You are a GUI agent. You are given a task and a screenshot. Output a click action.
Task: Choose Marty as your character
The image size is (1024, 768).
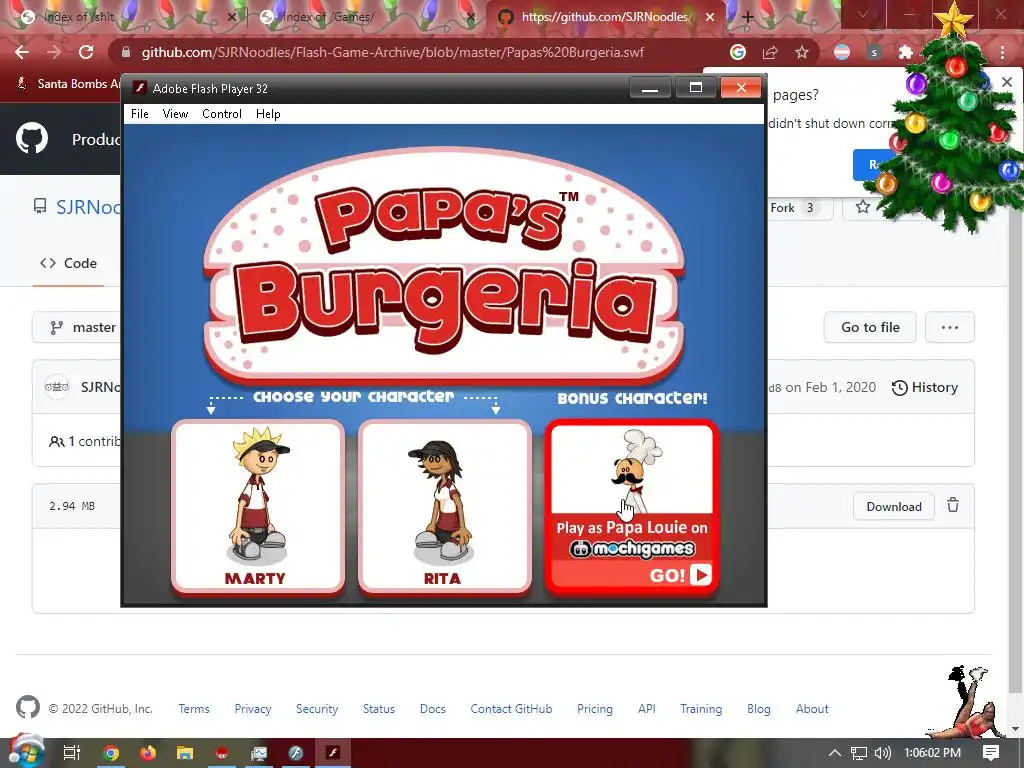(257, 507)
